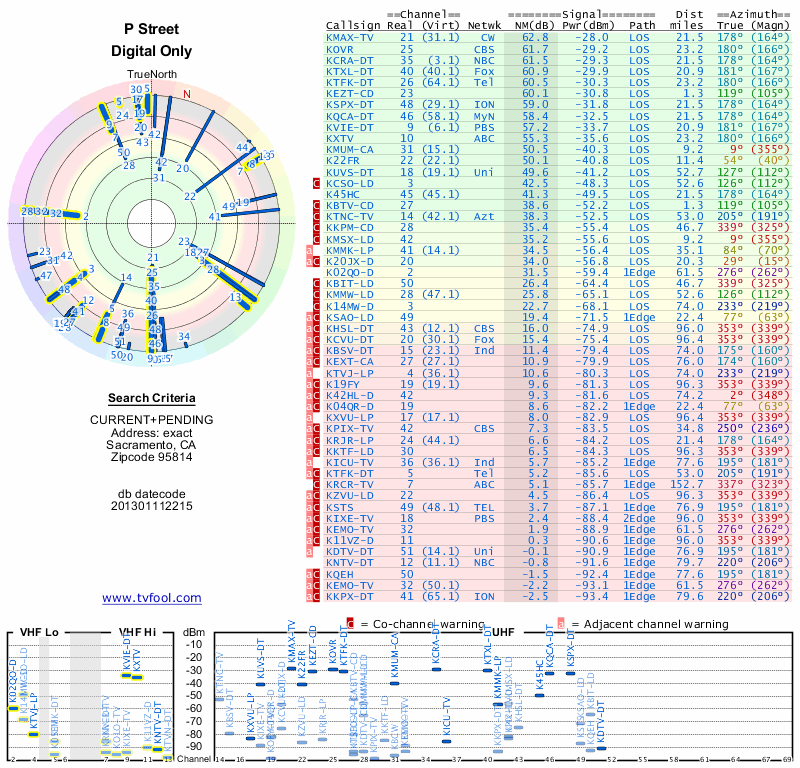Click K45HC callsign in the table
Viewport: 800px width, 768px height.
(343, 194)
